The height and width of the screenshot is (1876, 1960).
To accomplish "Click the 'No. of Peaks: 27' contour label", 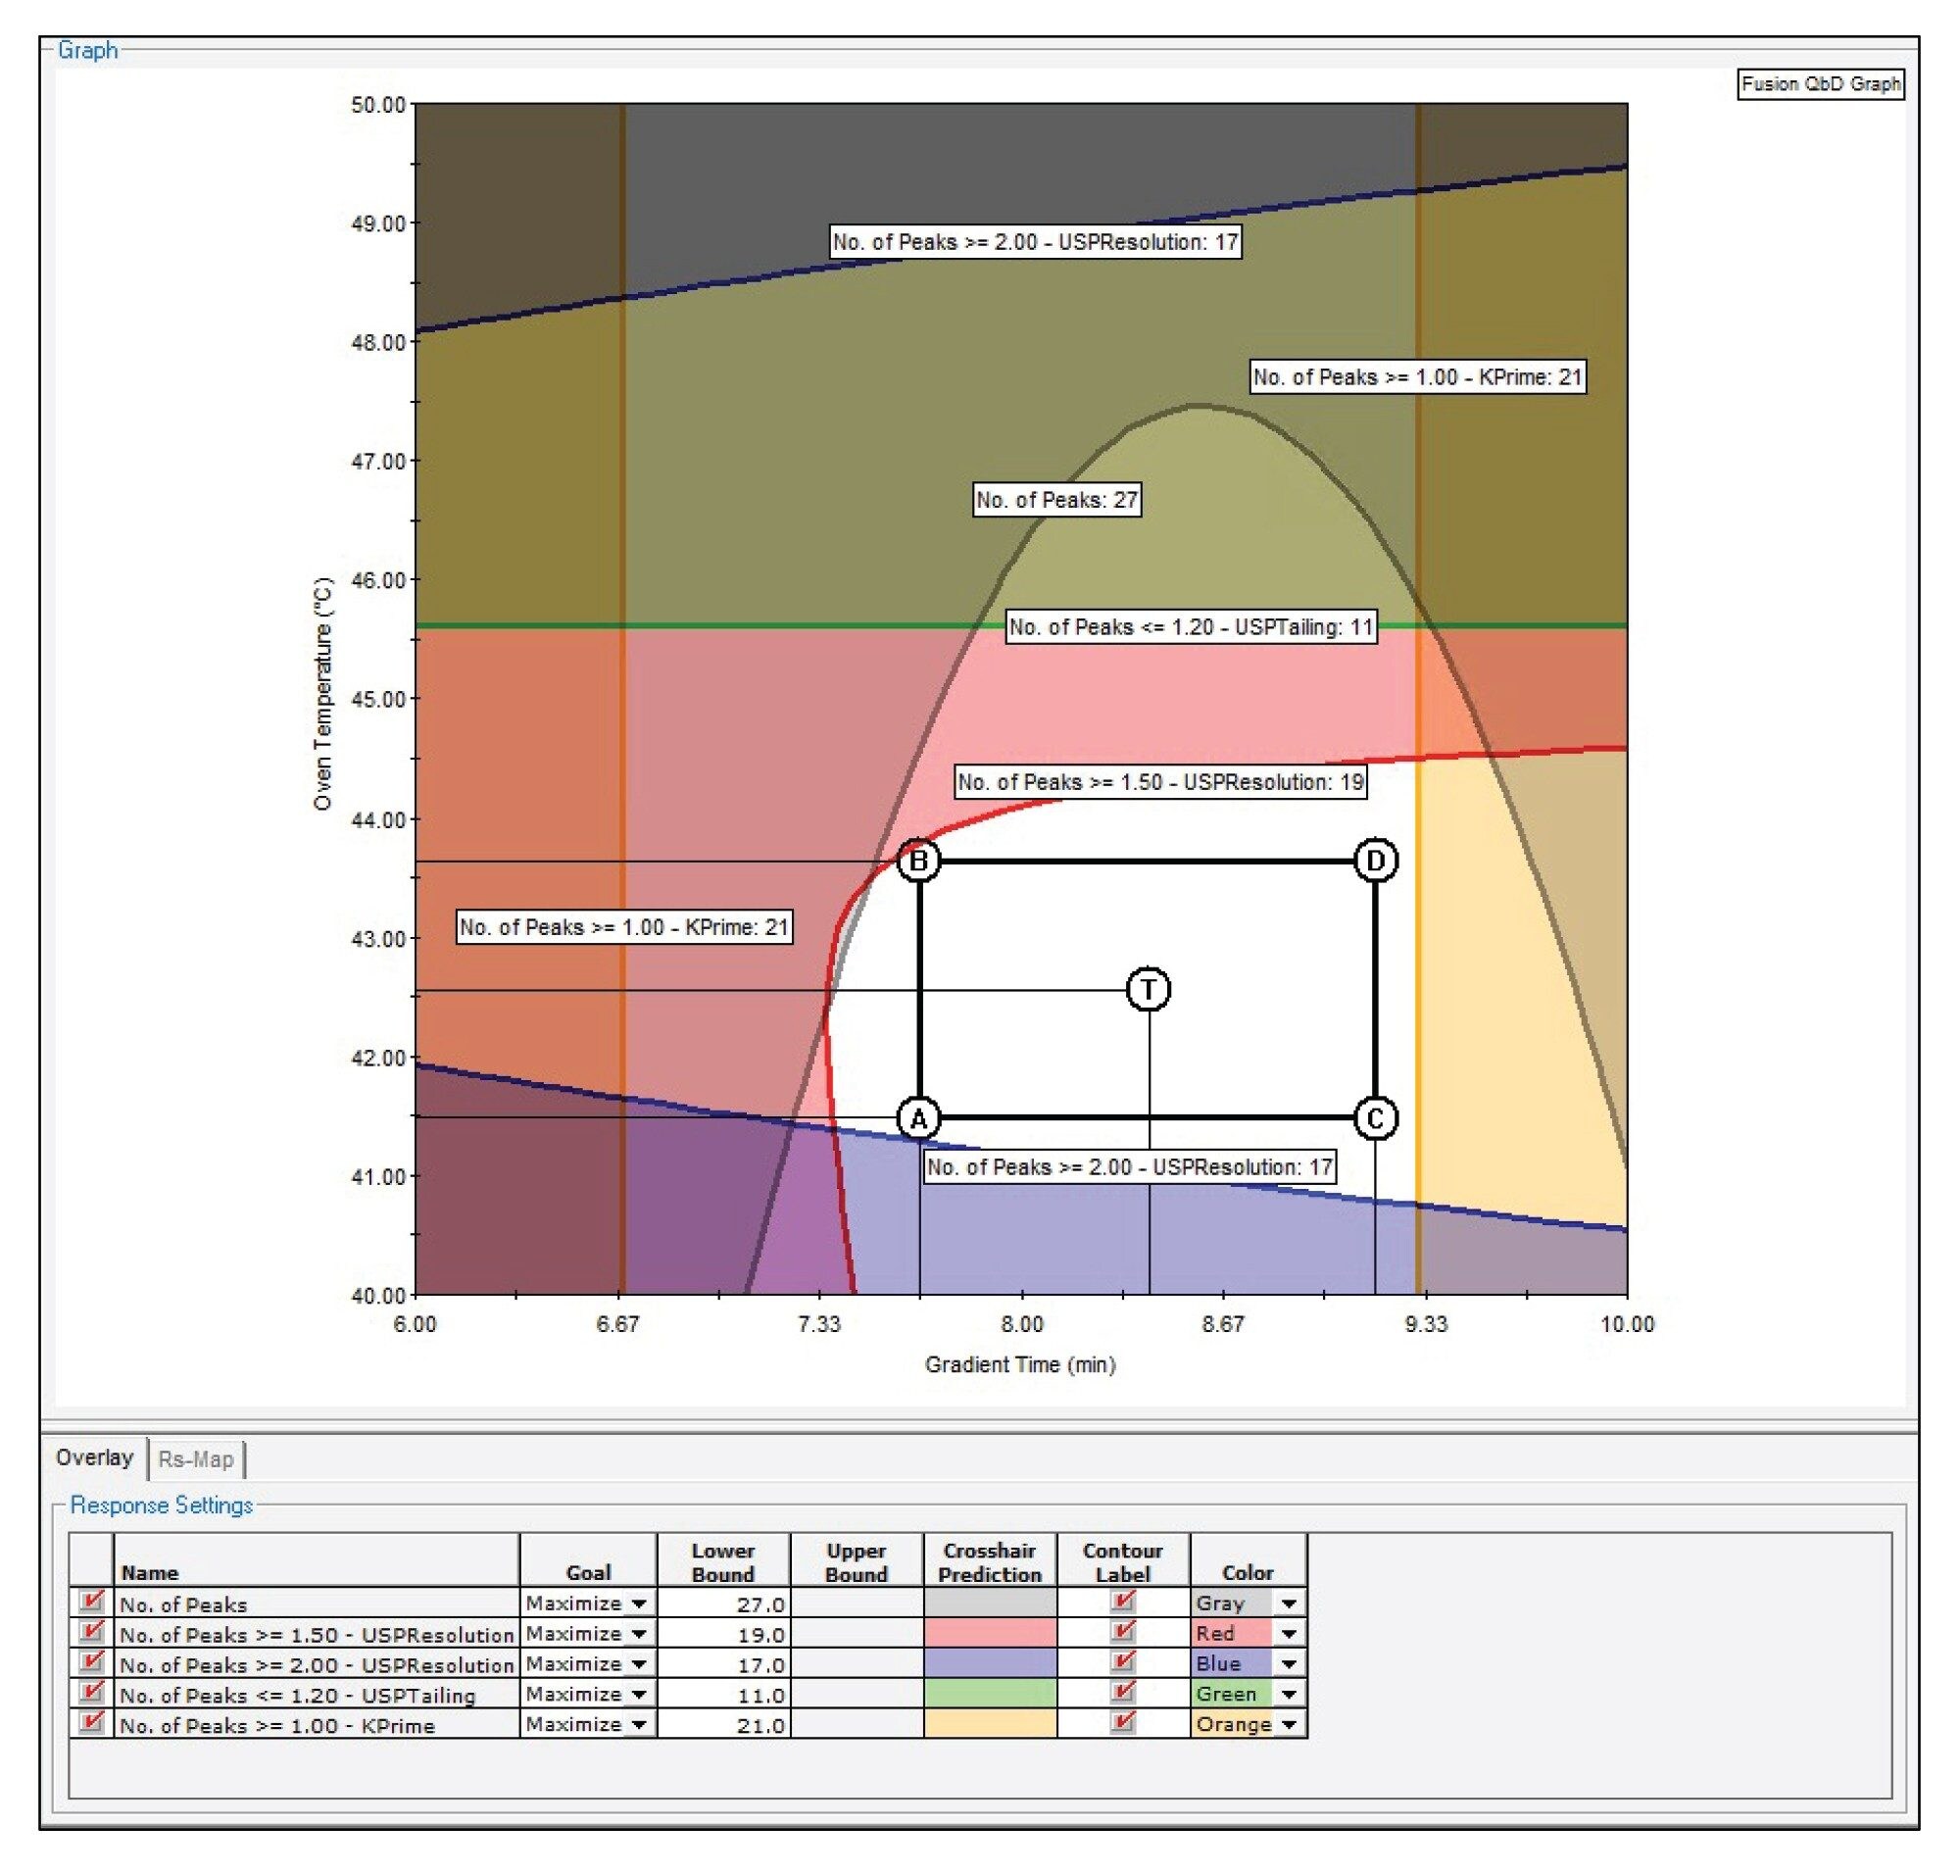I will [x=1057, y=499].
